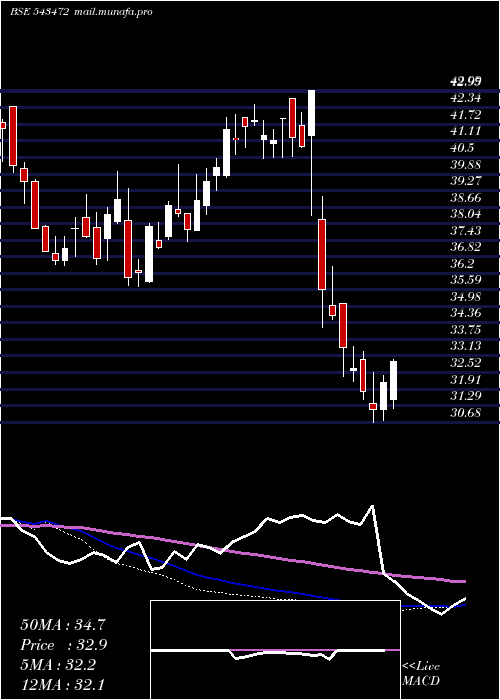Image resolution: width=500 pixels, height=700 pixels.
Task: Select the 31.91 price label
Action: [466, 379]
